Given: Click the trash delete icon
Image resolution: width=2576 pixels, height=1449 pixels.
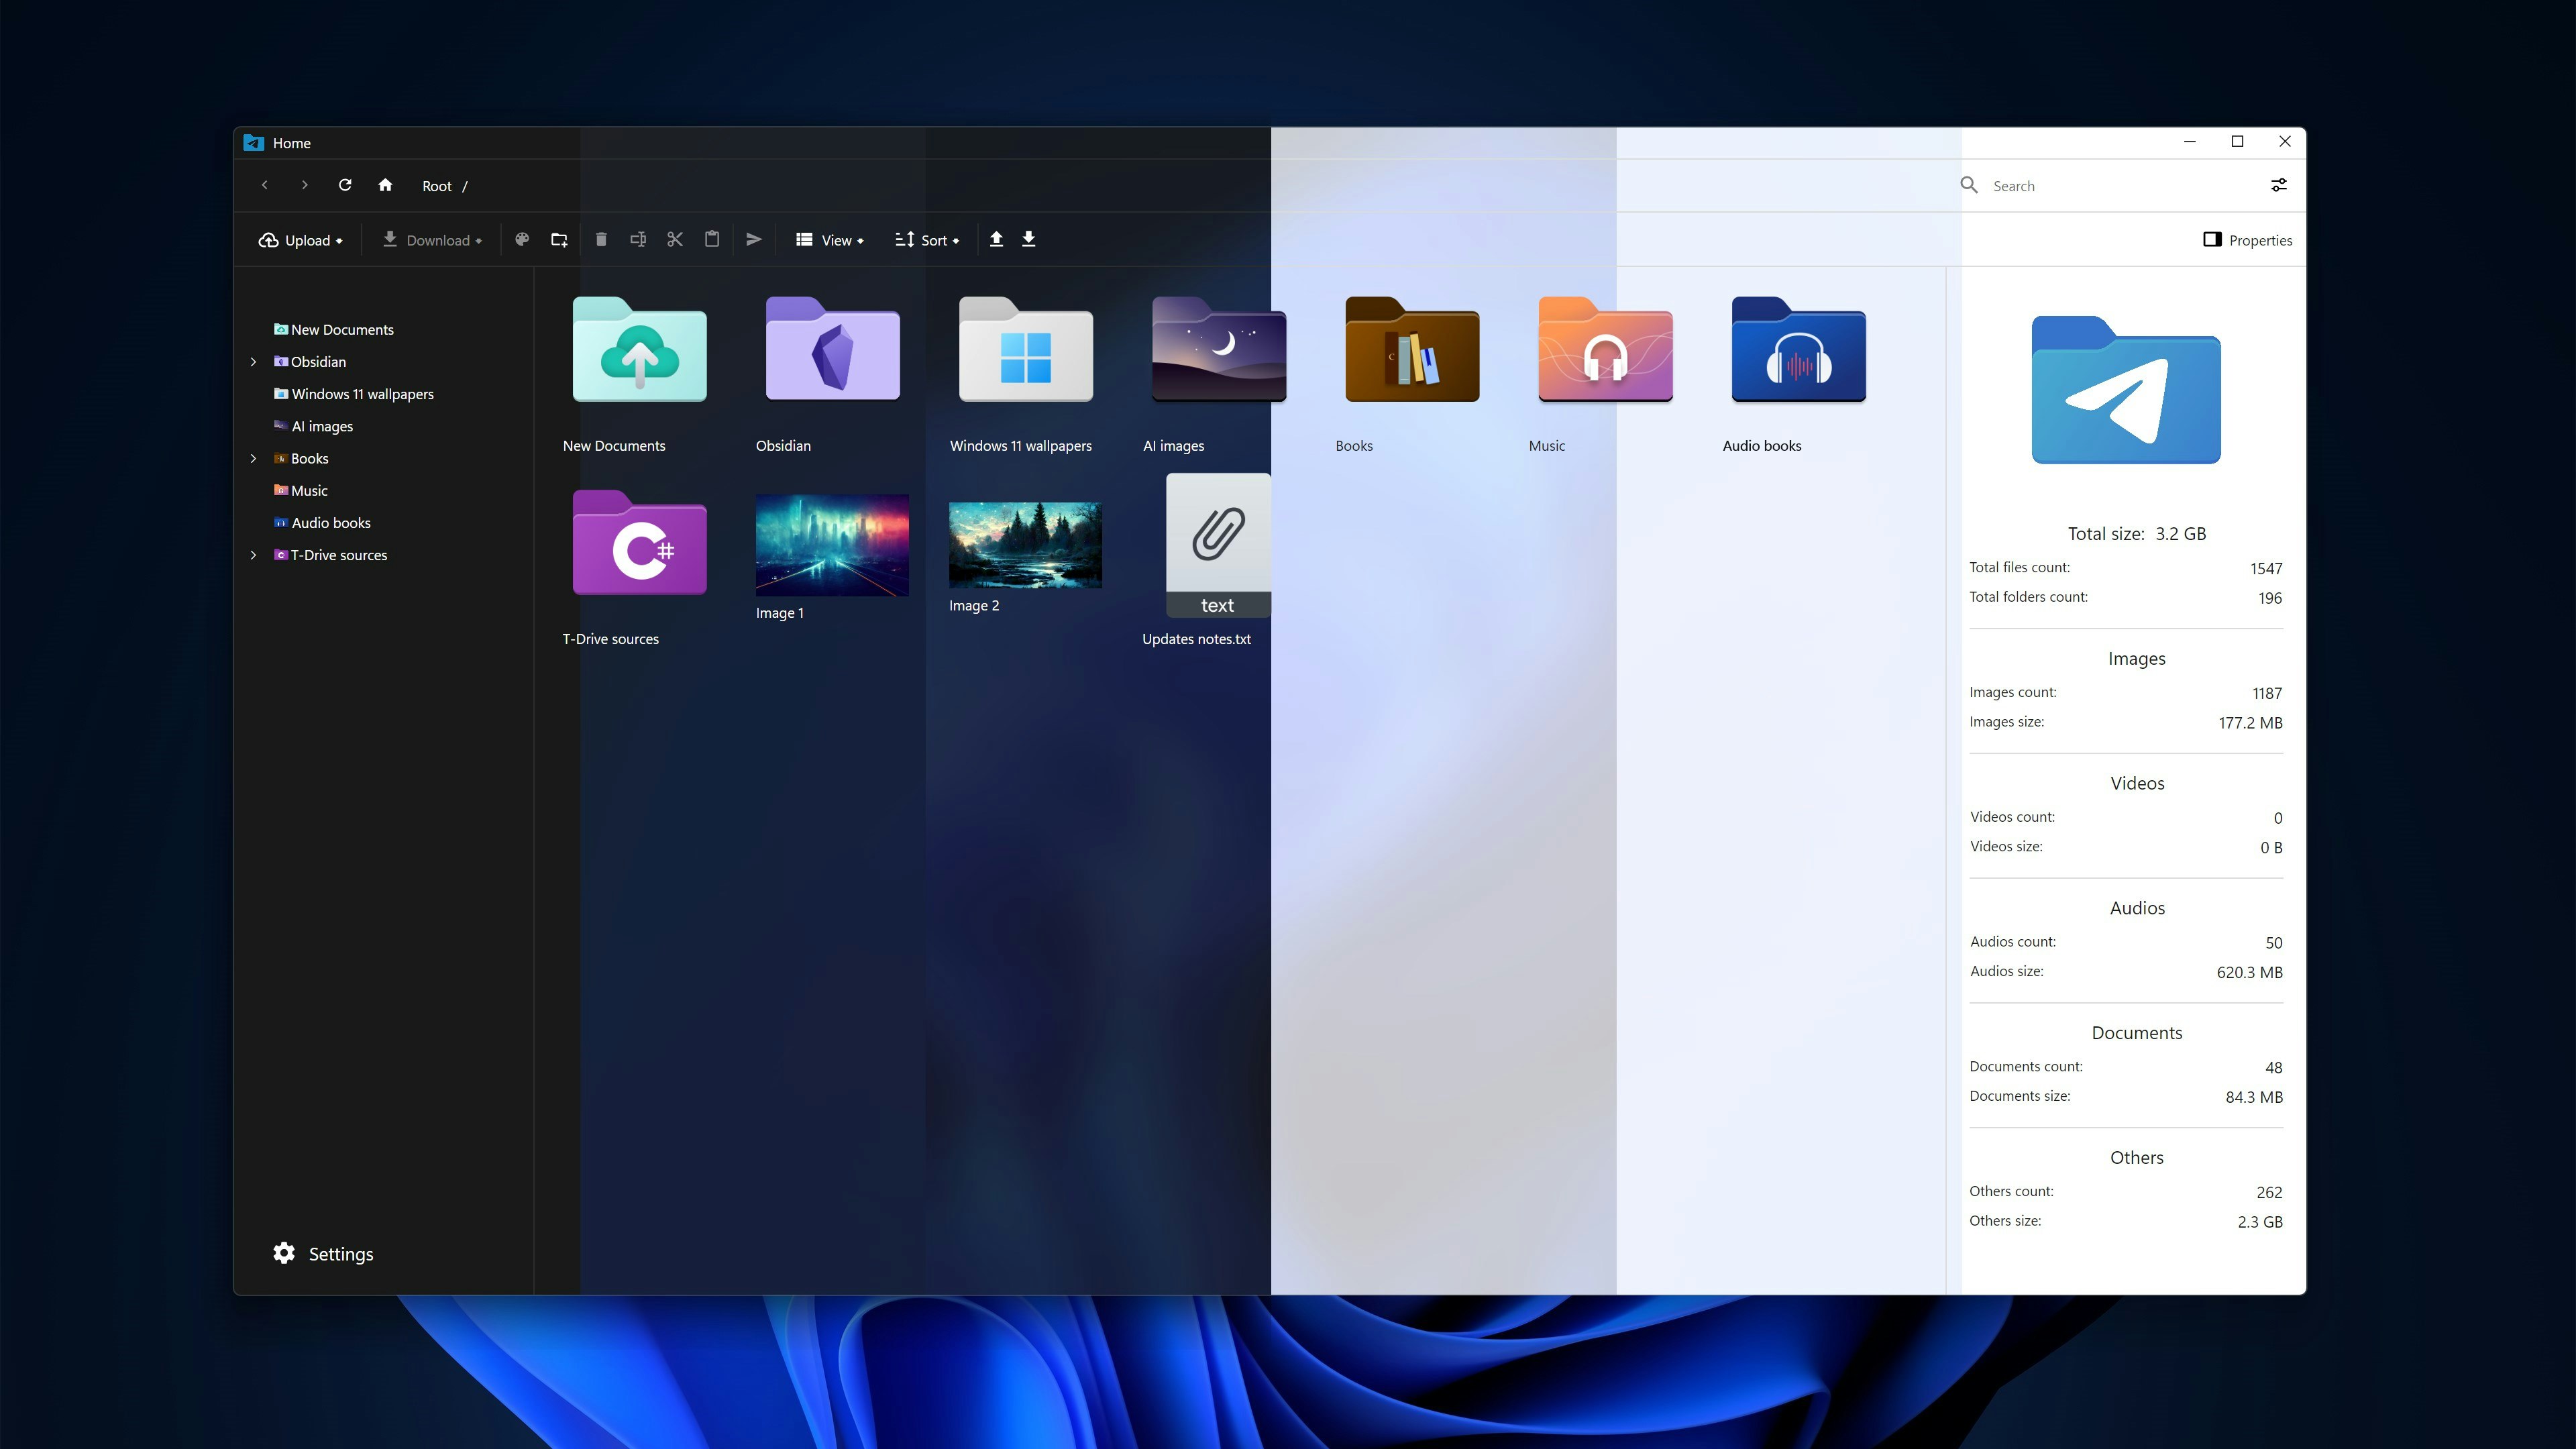Looking at the screenshot, I should coord(601,240).
